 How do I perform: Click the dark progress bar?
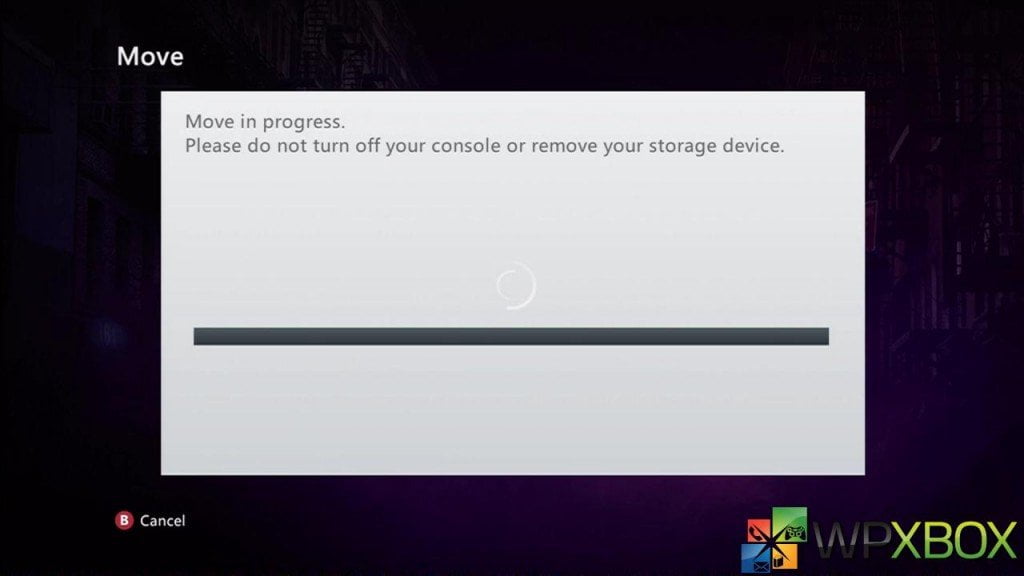click(511, 336)
